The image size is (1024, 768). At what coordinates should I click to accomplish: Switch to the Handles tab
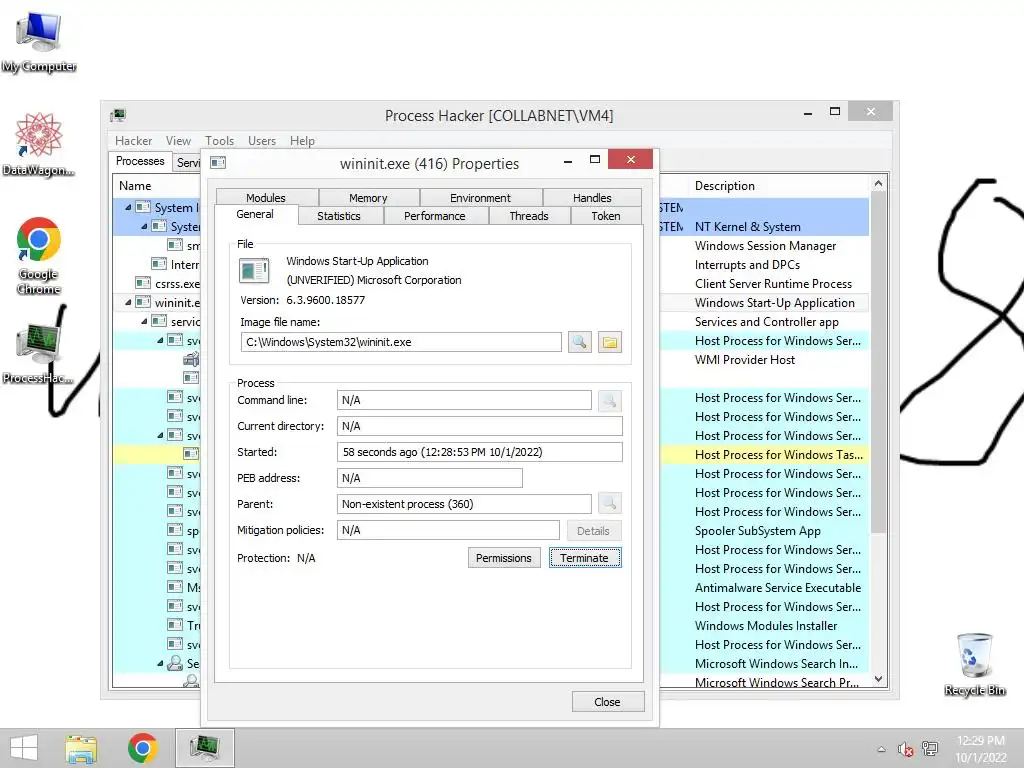point(592,198)
